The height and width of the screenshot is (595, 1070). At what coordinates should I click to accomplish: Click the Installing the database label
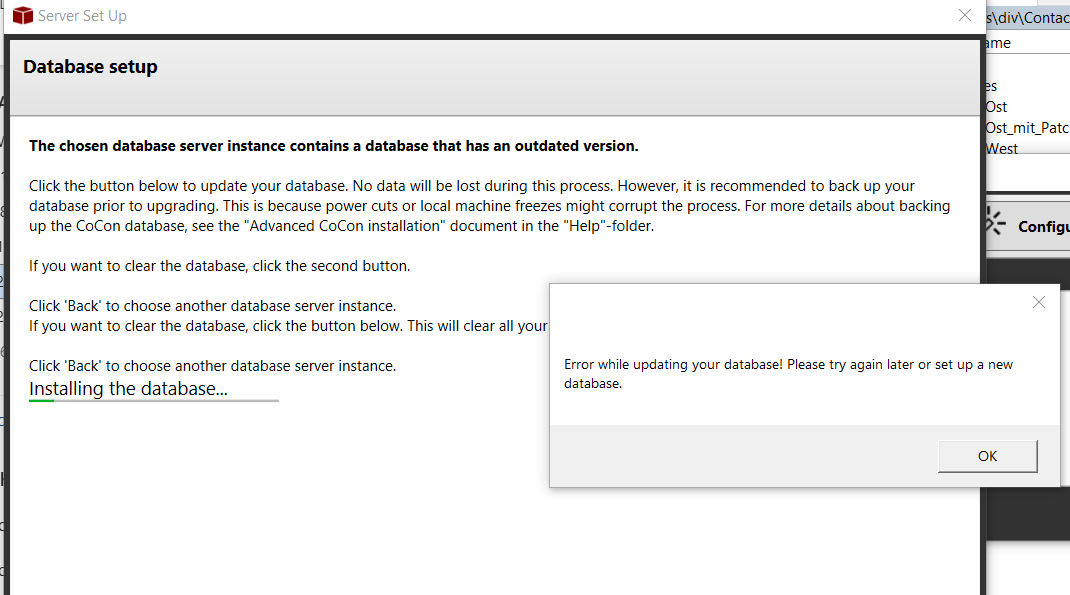click(128, 388)
